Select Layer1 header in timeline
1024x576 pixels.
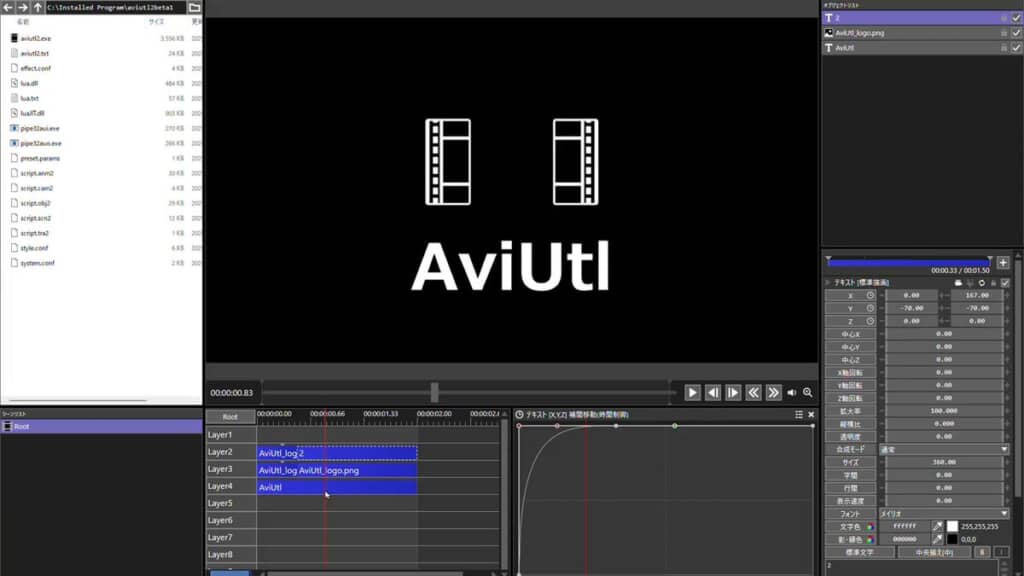coord(231,435)
